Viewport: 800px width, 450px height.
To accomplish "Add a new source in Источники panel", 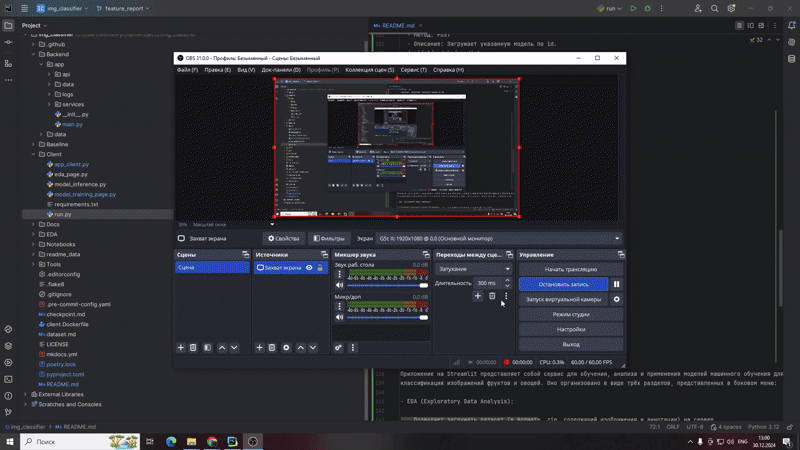I will pos(259,347).
